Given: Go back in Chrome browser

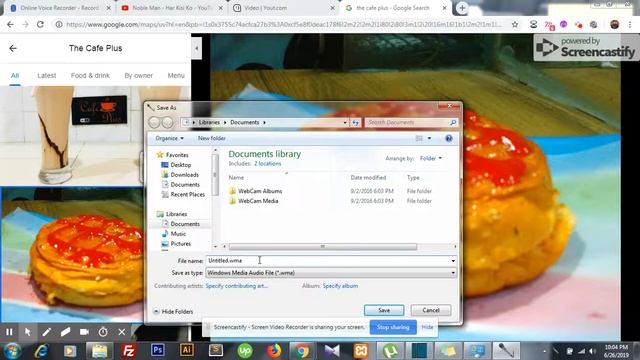Looking at the screenshot, I should [10, 24].
